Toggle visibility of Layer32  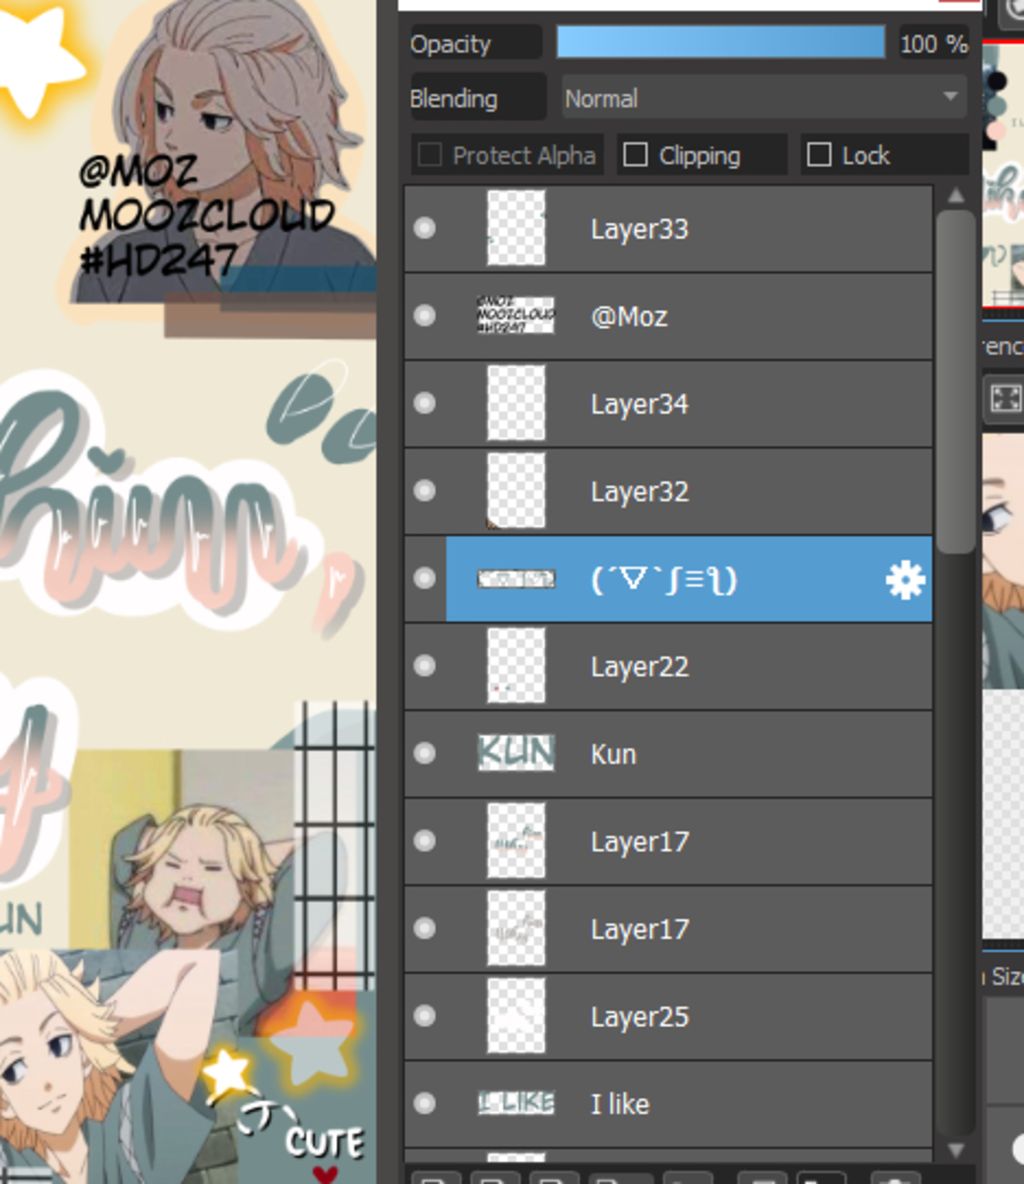click(x=425, y=491)
